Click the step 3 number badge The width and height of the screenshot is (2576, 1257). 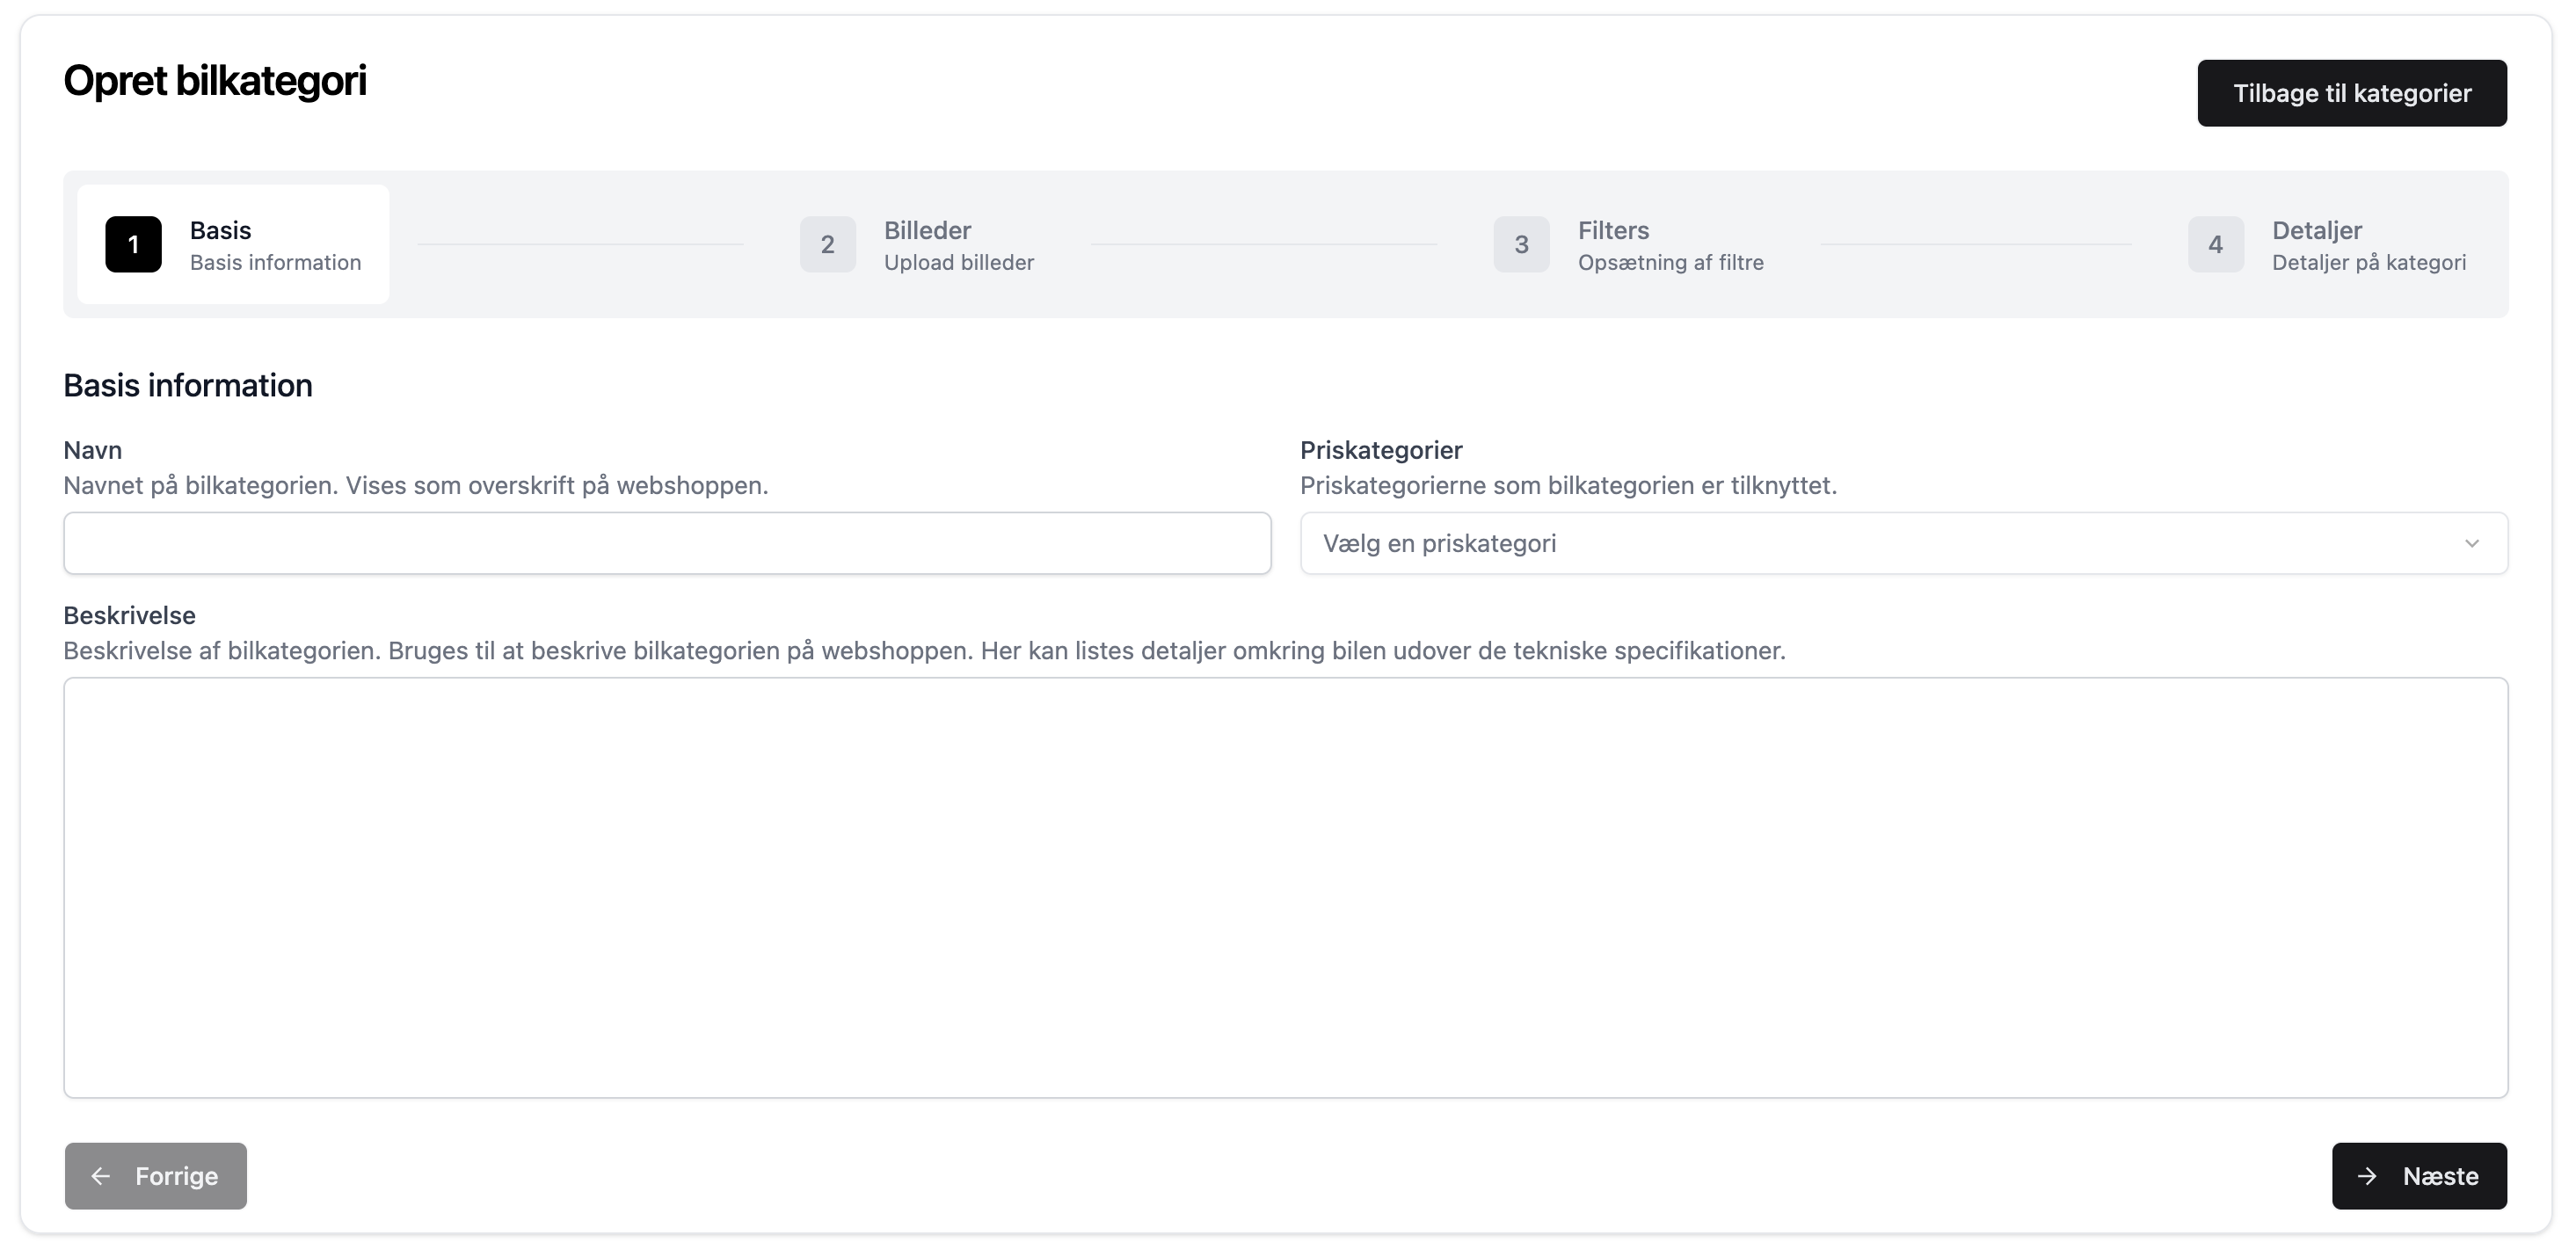point(1521,244)
